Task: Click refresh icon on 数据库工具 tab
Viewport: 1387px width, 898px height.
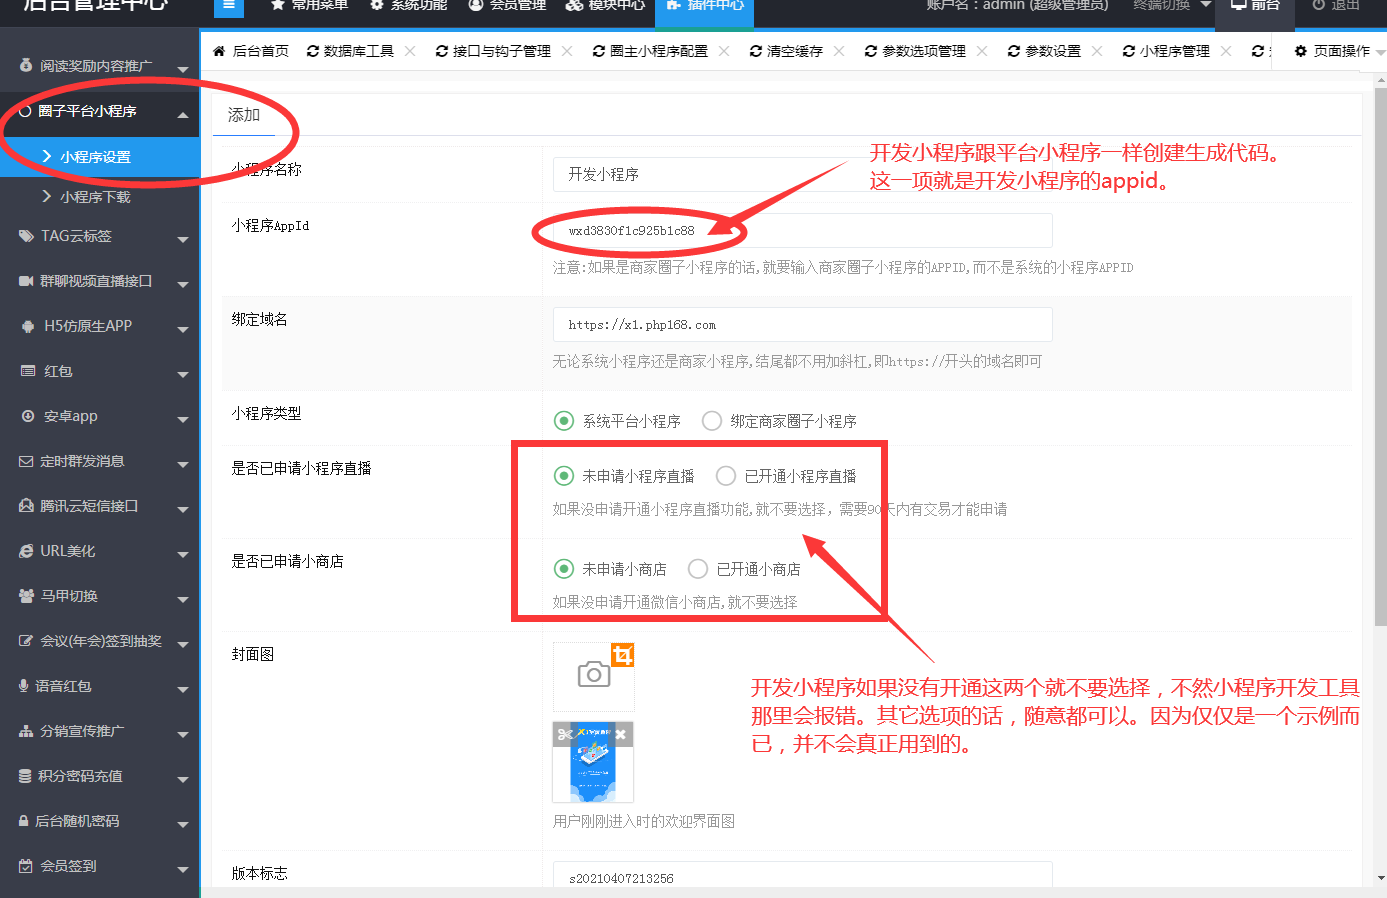Action: (313, 51)
